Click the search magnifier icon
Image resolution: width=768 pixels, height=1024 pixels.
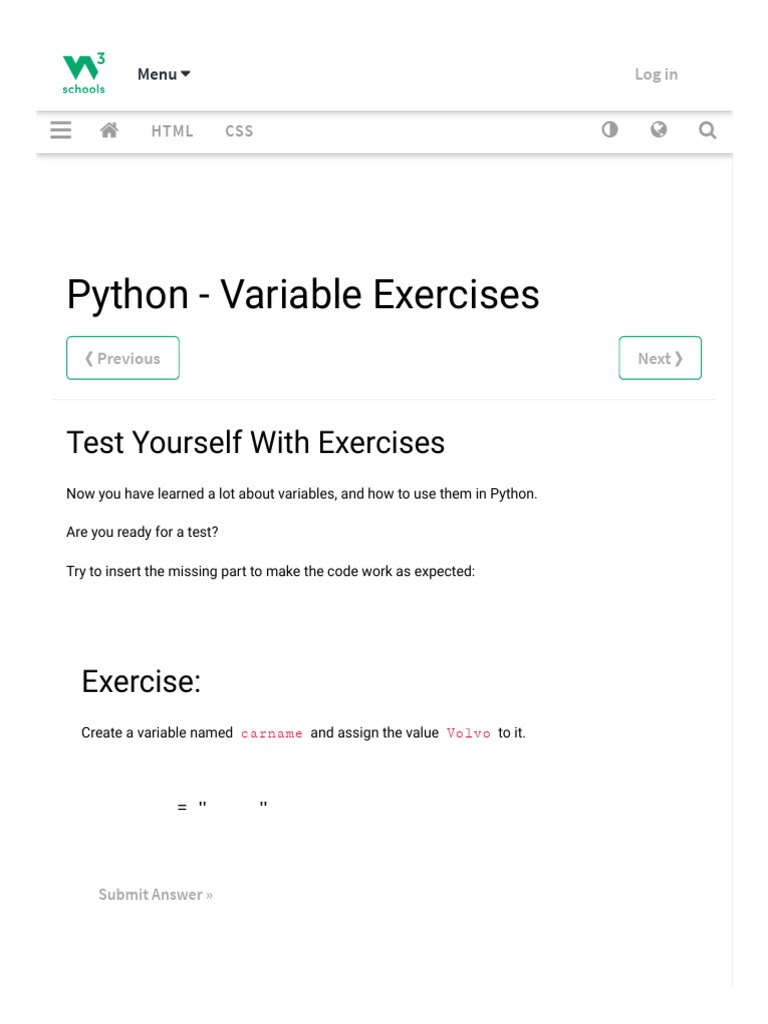click(x=707, y=130)
